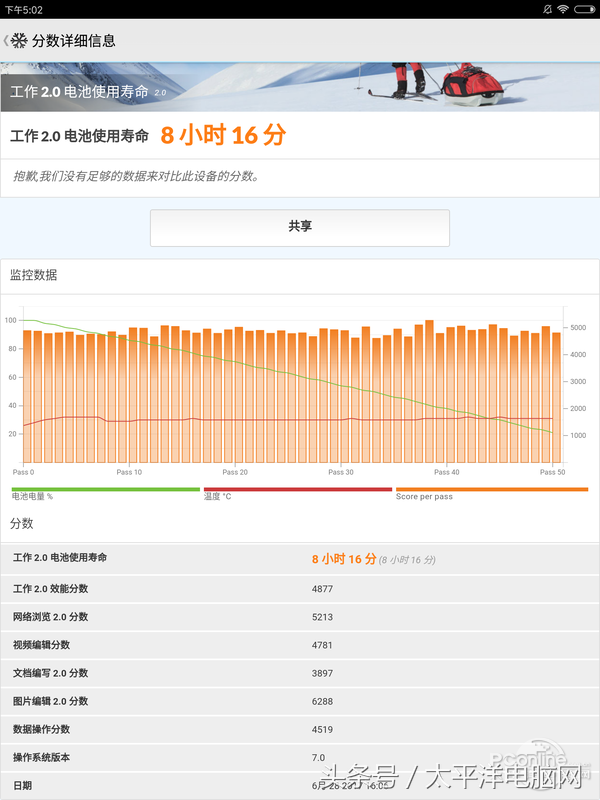Select the 分数详细信息 header title

tap(73, 41)
